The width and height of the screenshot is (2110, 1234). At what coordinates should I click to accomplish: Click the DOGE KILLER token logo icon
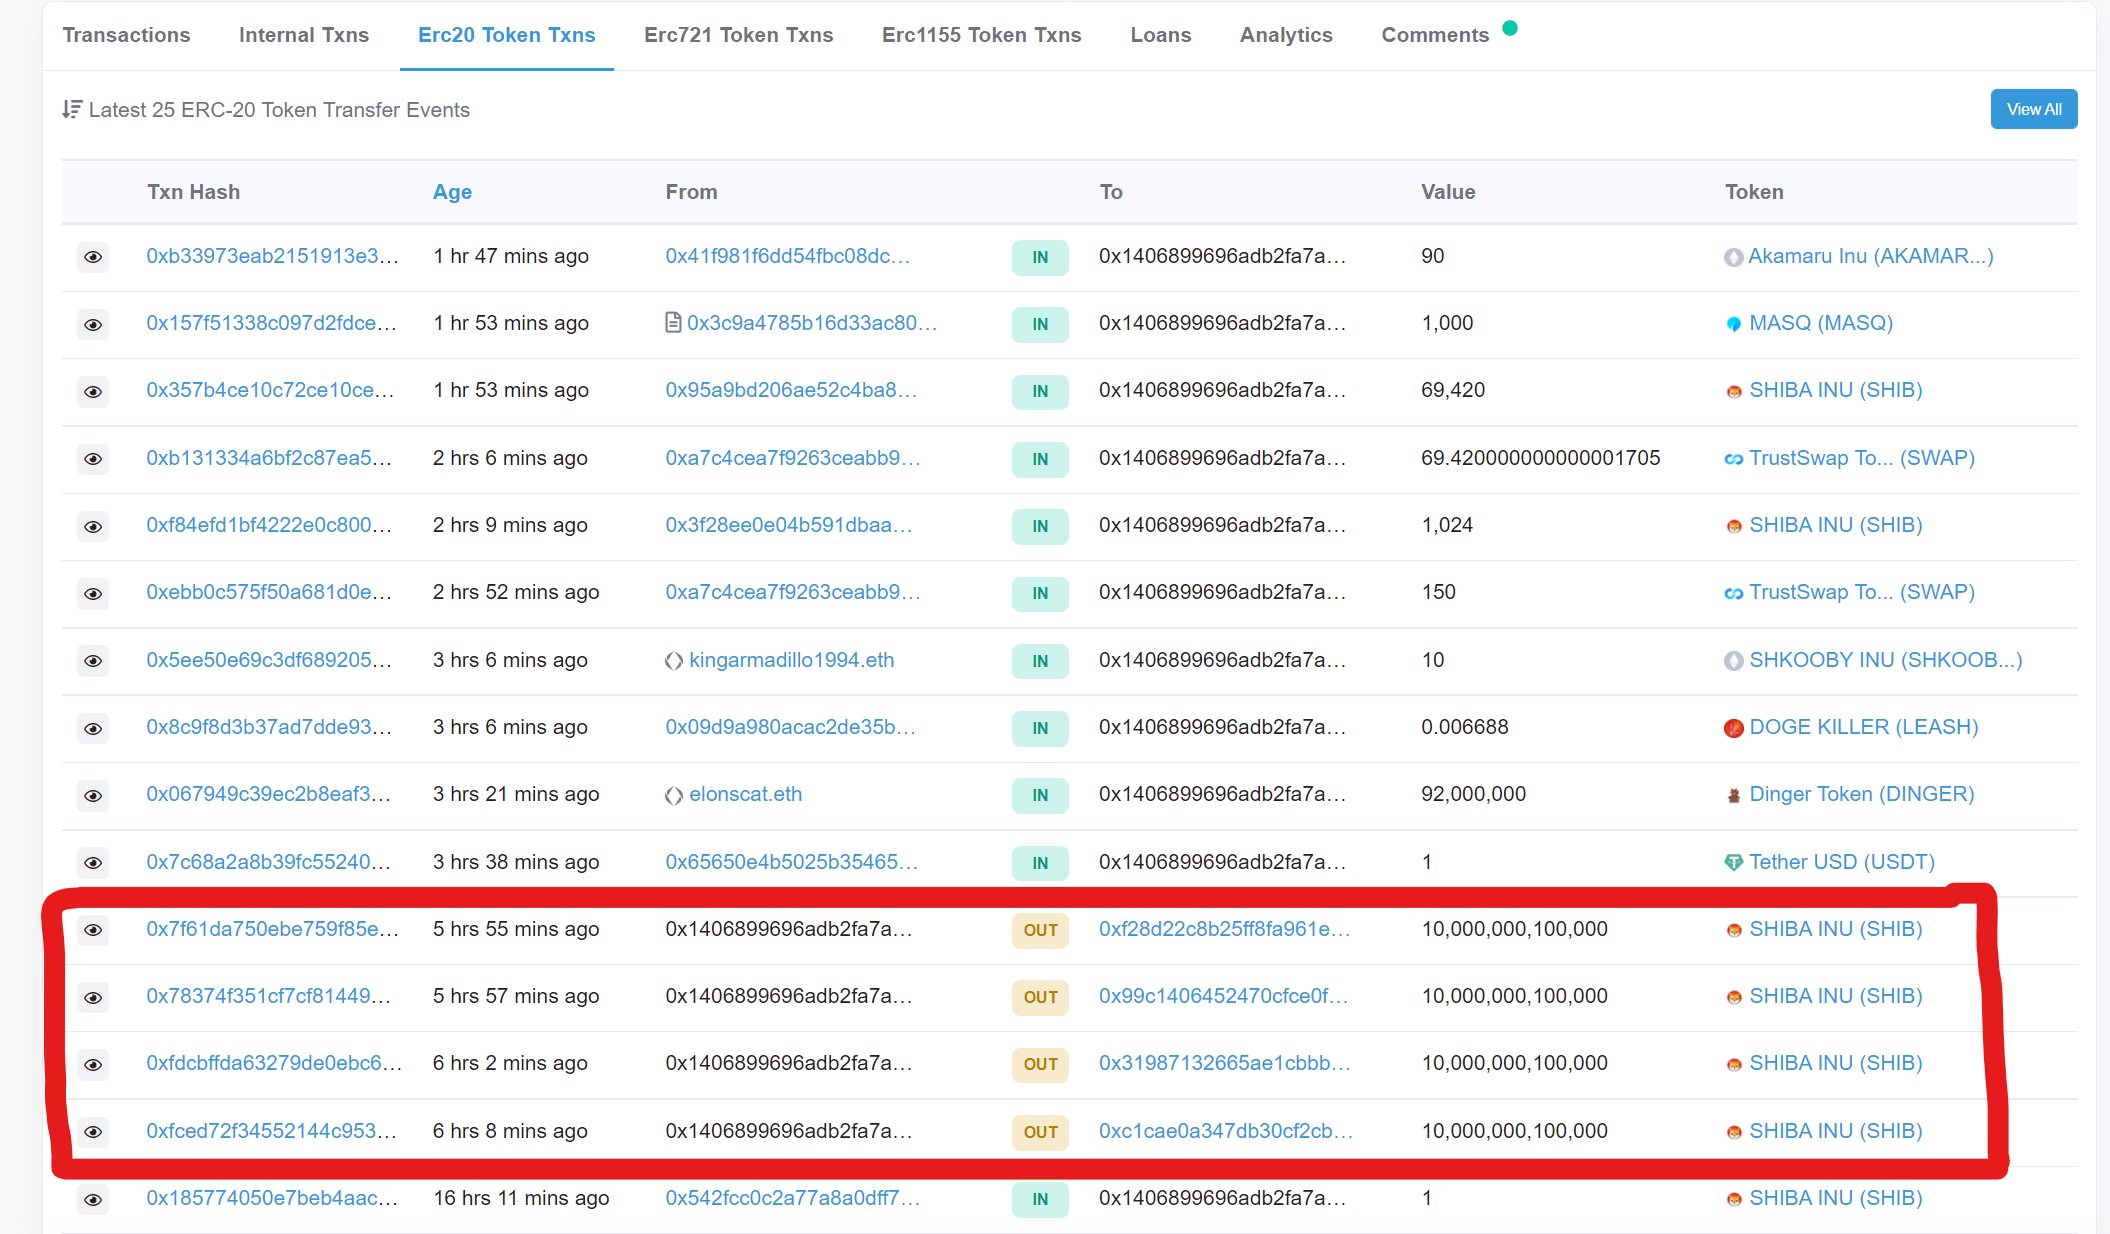click(x=1733, y=728)
